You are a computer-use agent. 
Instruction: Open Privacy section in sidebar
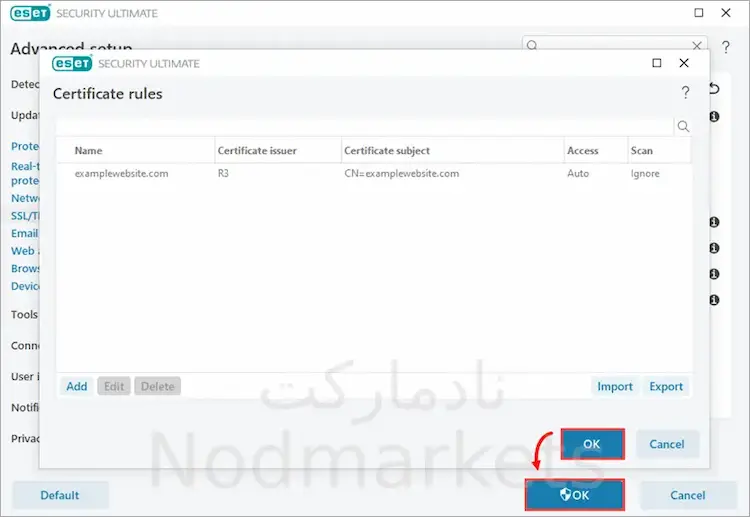click(x=25, y=438)
